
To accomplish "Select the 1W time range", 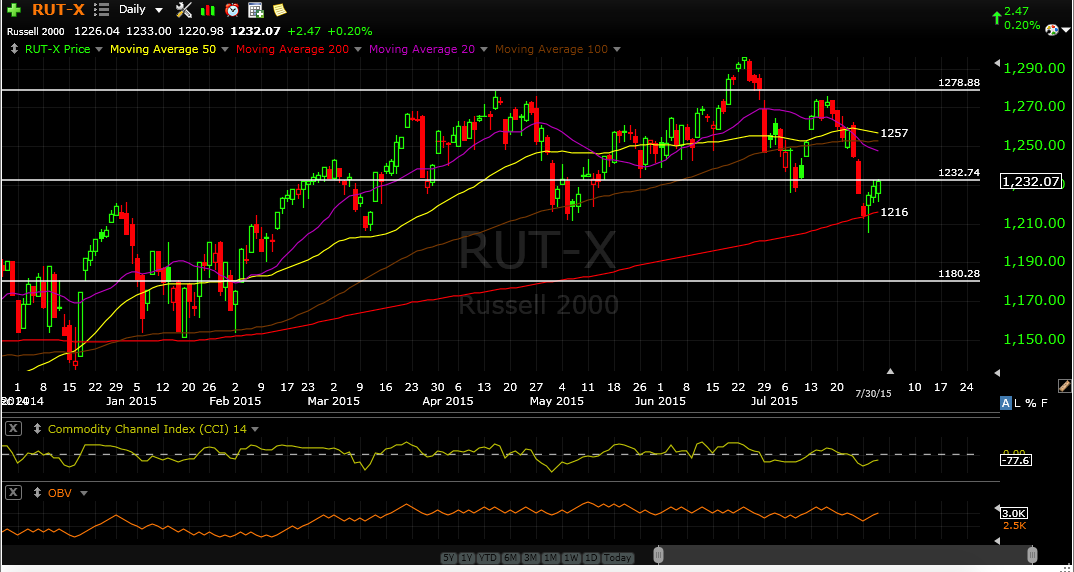I will (x=571, y=558).
